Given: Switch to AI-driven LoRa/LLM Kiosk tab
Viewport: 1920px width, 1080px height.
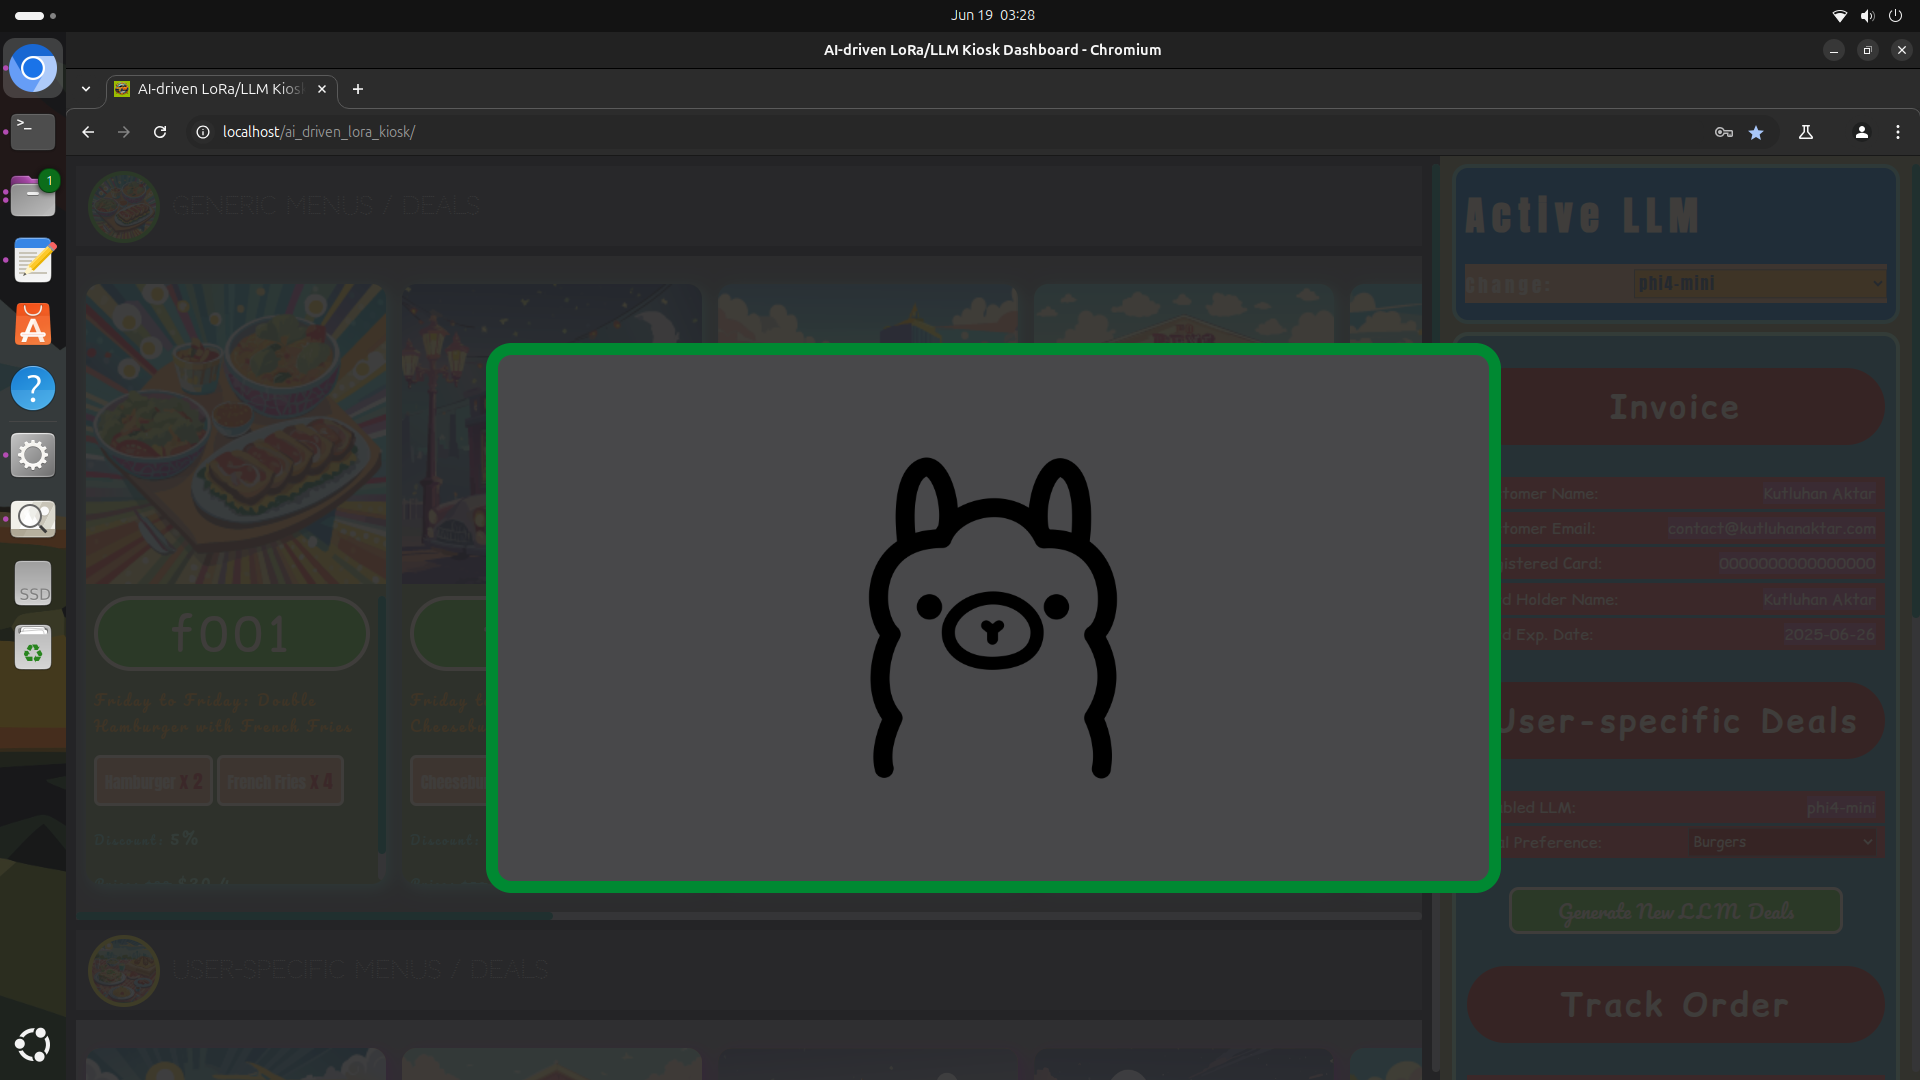Looking at the screenshot, I should [220, 89].
